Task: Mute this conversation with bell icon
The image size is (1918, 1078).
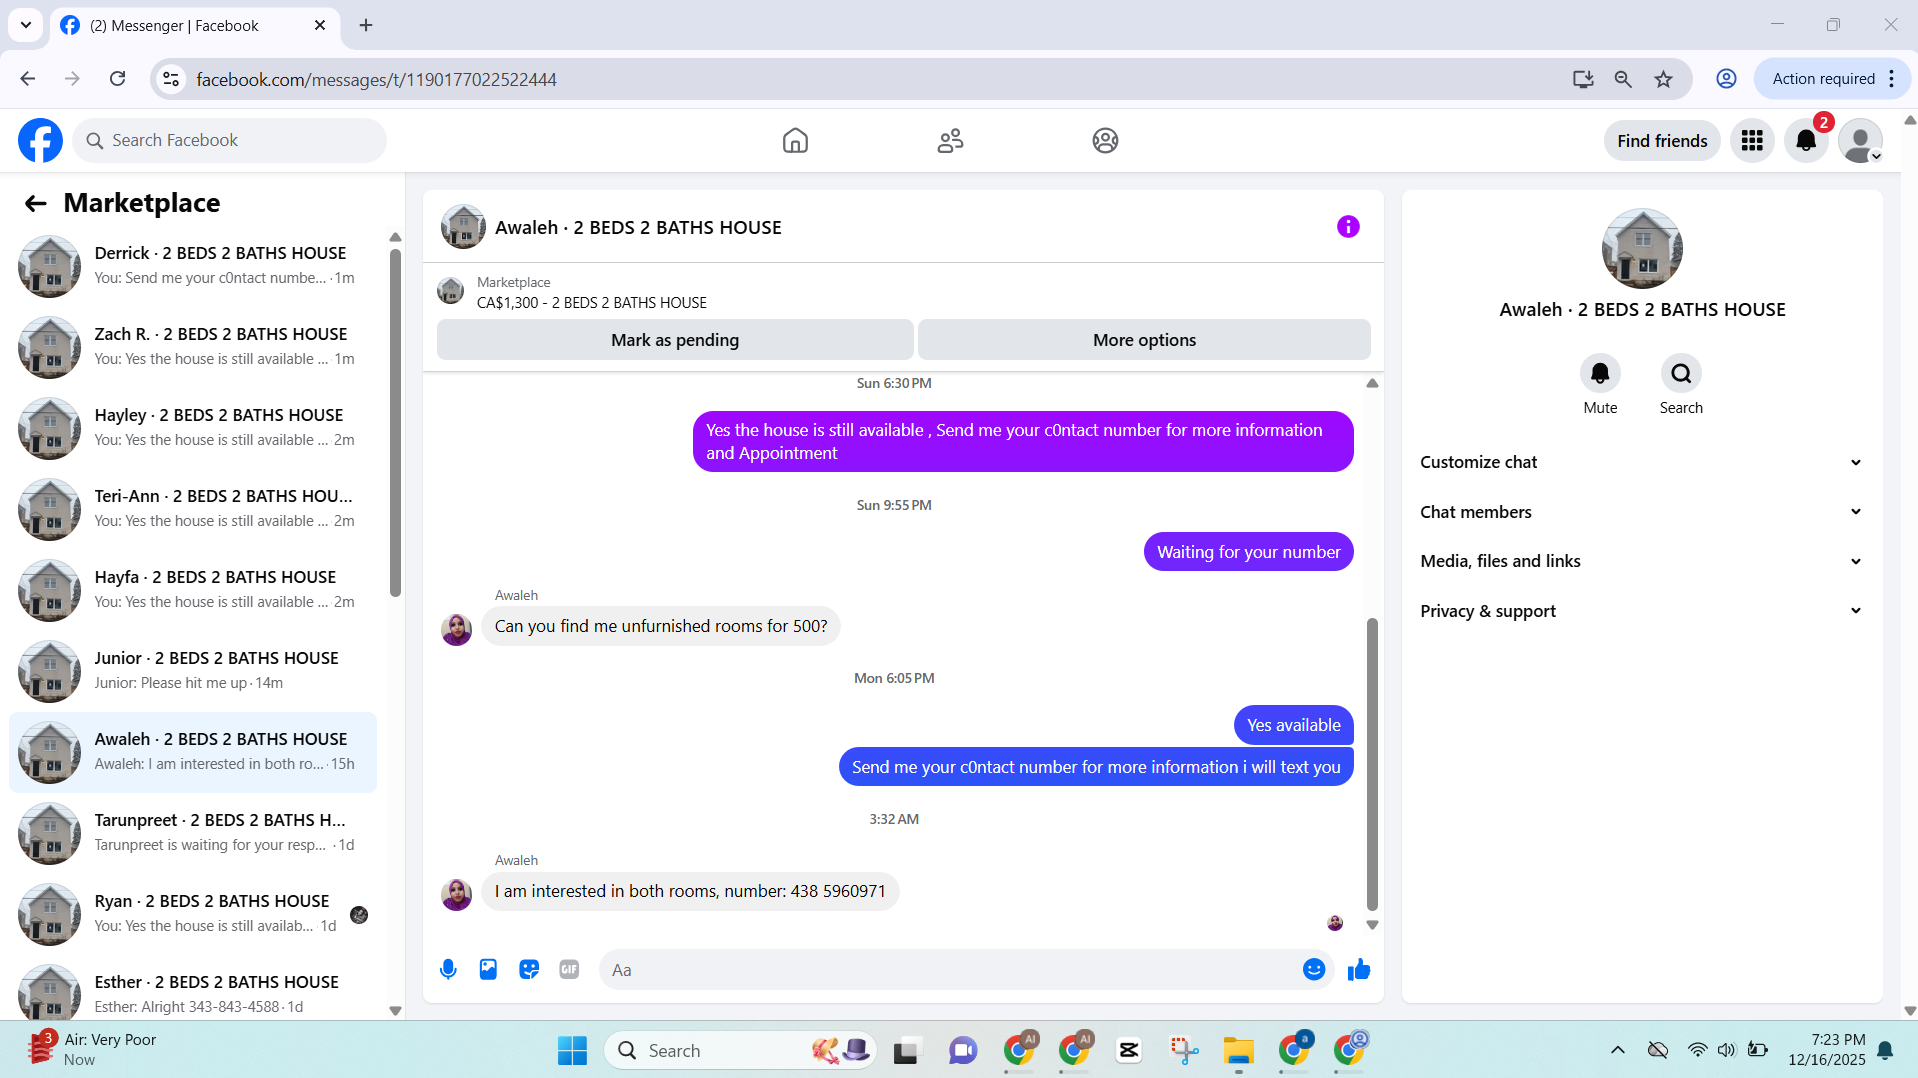Action: pyautogui.click(x=1600, y=373)
